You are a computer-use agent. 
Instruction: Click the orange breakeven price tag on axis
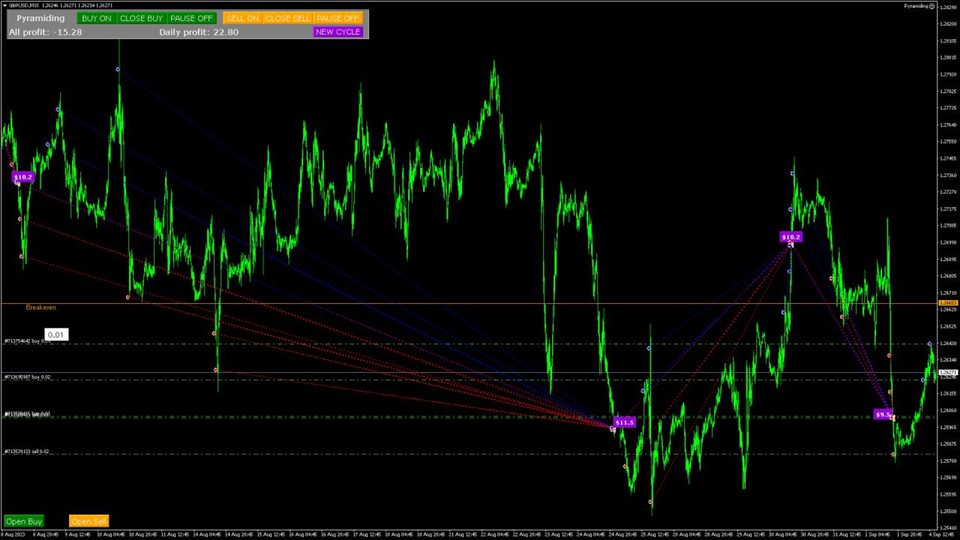(x=948, y=303)
